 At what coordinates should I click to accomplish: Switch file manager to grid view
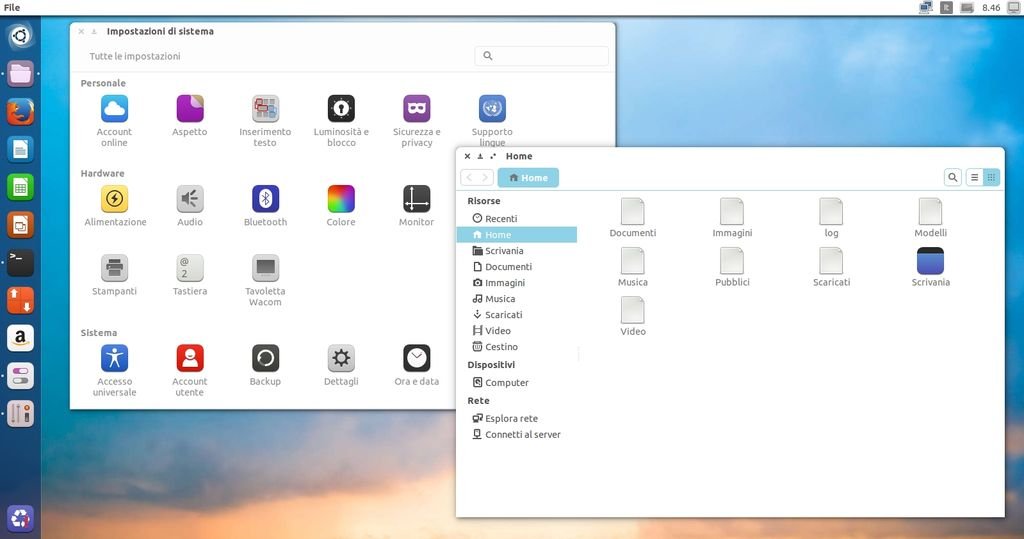[991, 177]
